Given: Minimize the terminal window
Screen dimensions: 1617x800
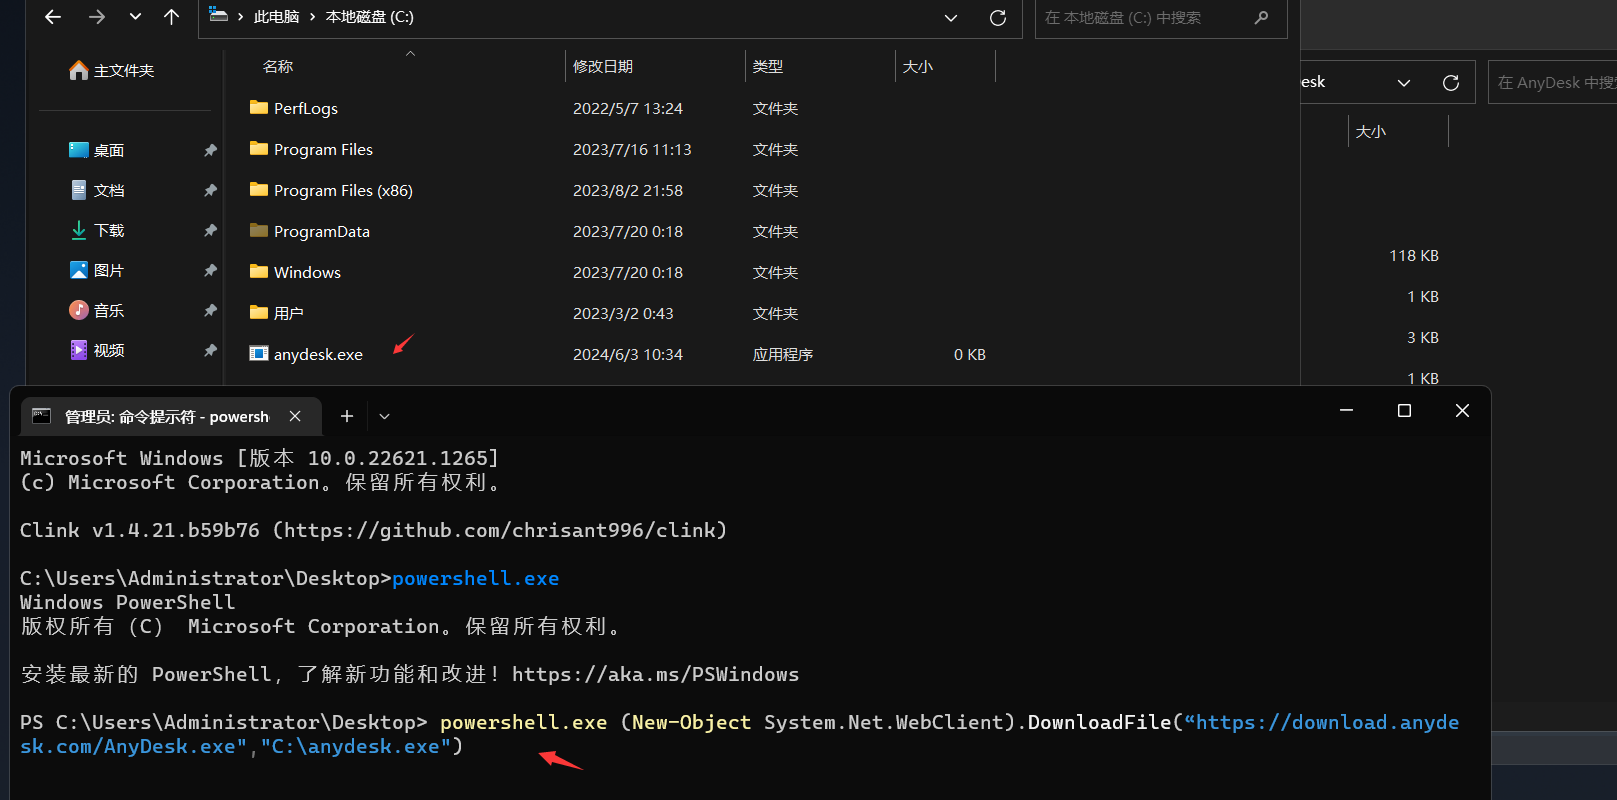Looking at the screenshot, I should (1346, 411).
